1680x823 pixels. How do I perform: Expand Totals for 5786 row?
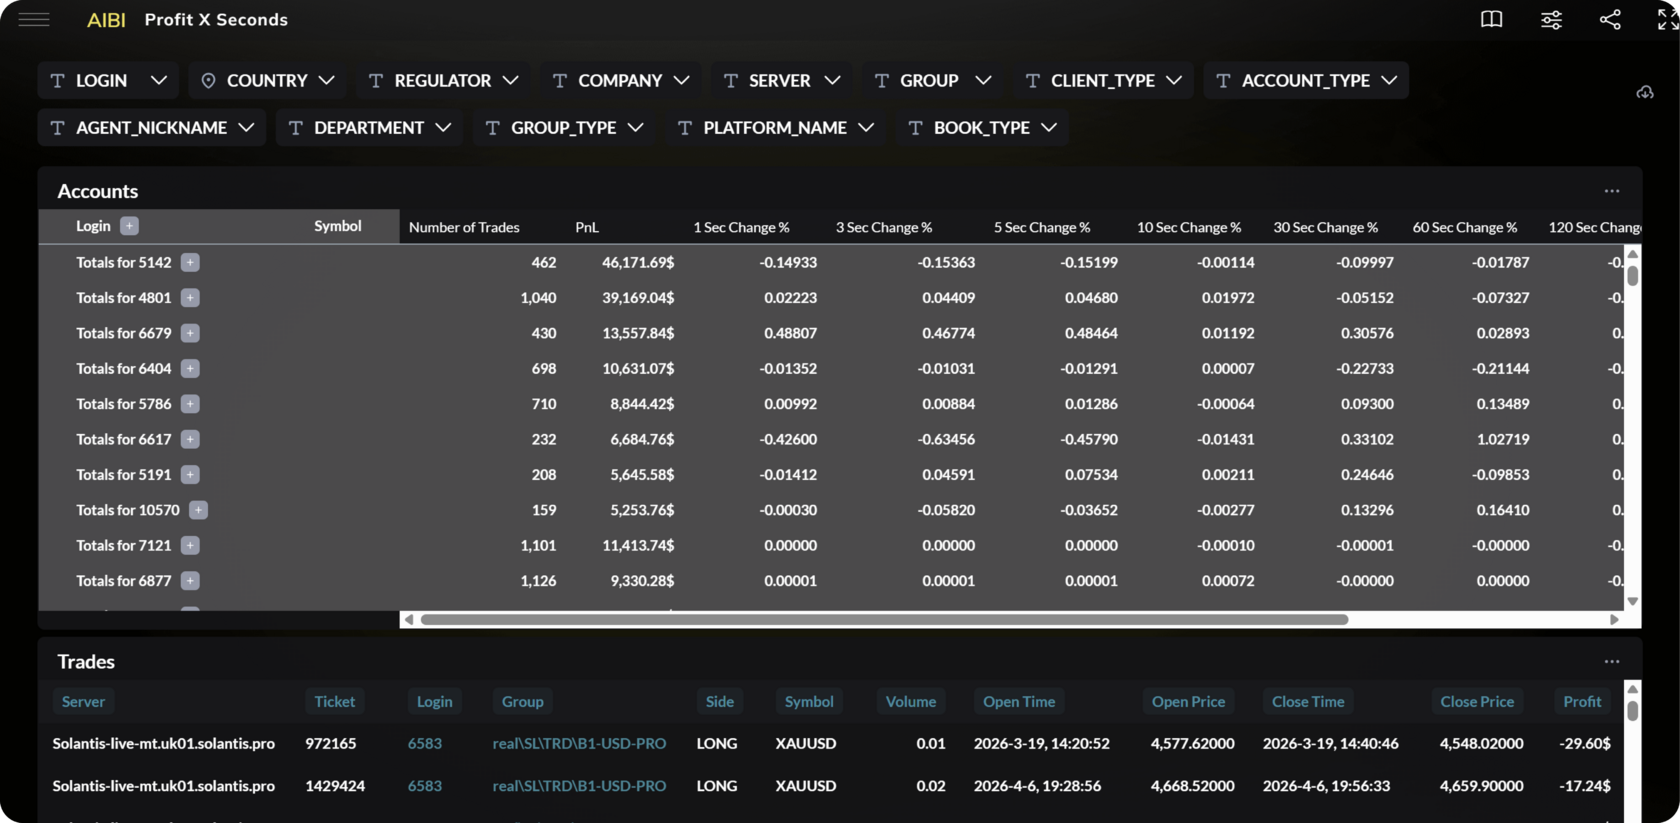coord(190,404)
